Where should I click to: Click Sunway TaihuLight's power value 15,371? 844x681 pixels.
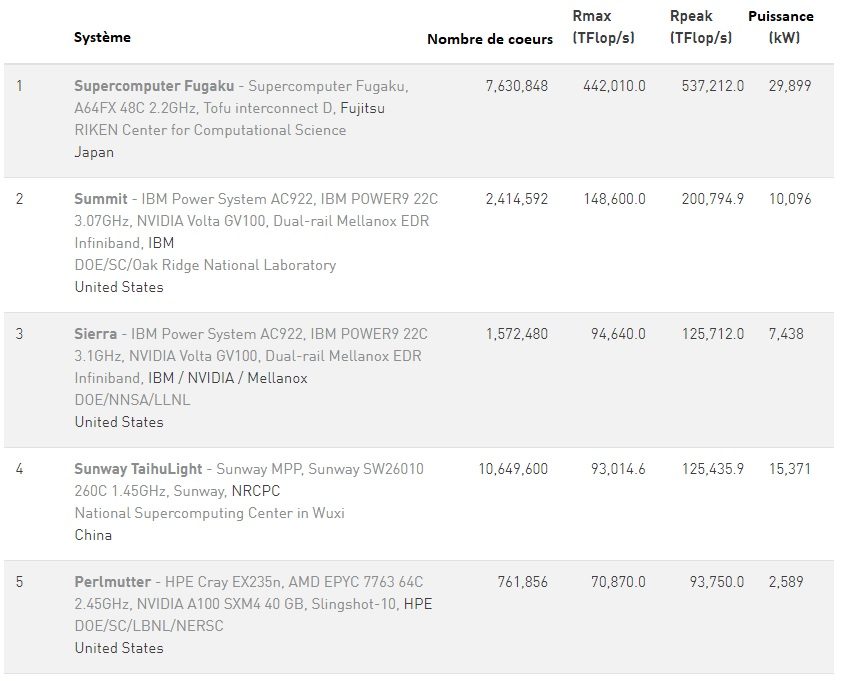[789, 469]
